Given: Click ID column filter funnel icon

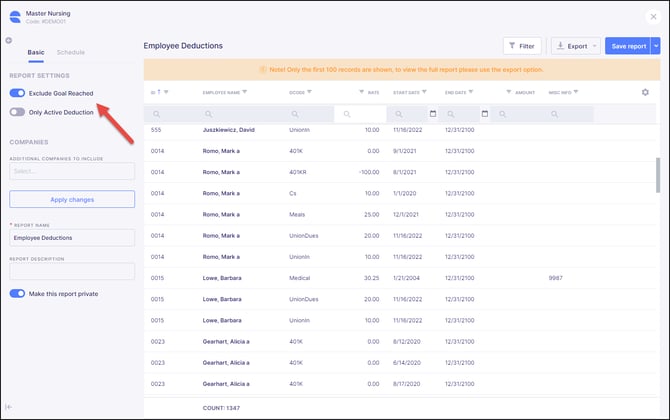Looking at the screenshot, I should coord(166,92).
